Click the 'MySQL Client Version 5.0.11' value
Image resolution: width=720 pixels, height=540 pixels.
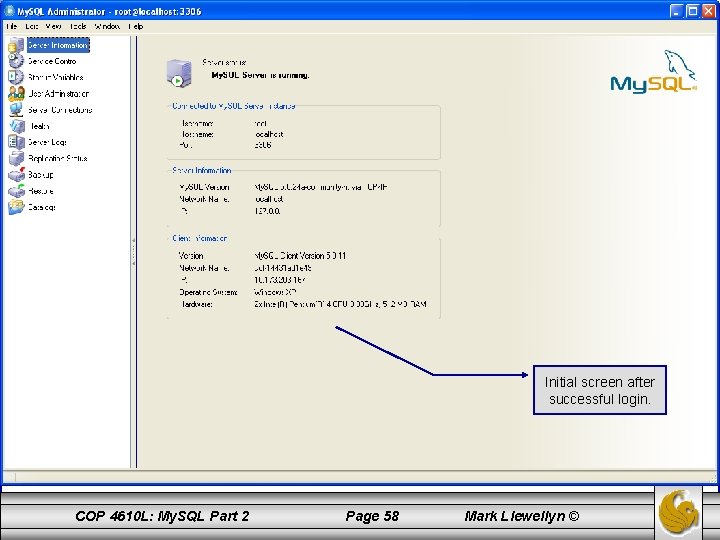click(x=300, y=255)
